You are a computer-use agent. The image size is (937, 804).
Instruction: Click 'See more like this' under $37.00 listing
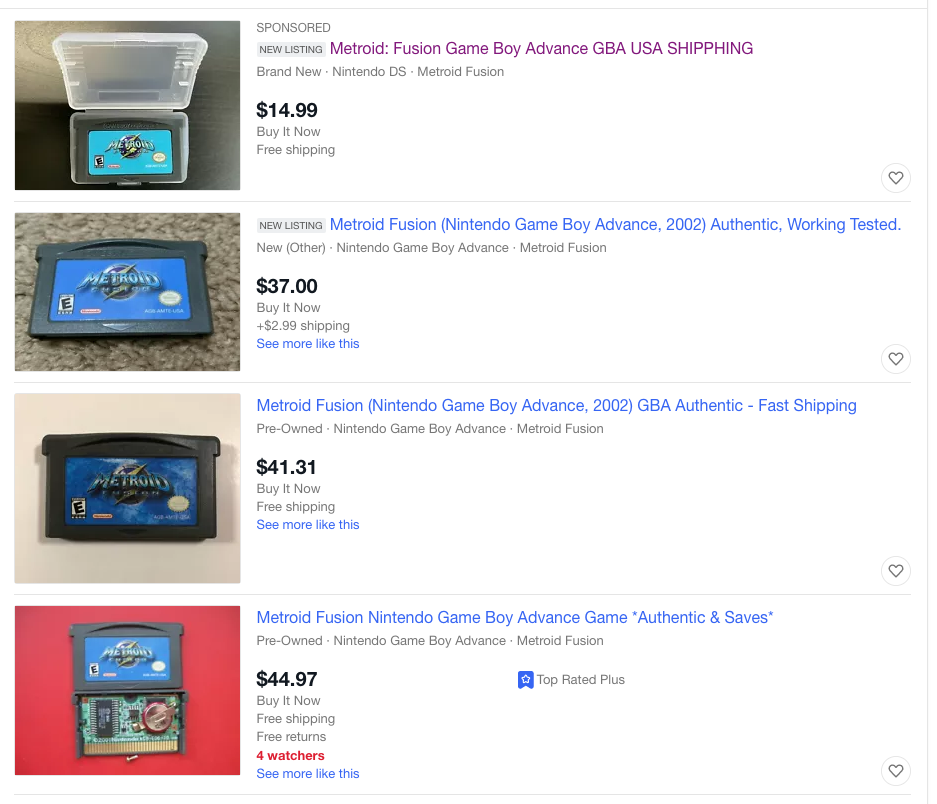308,344
